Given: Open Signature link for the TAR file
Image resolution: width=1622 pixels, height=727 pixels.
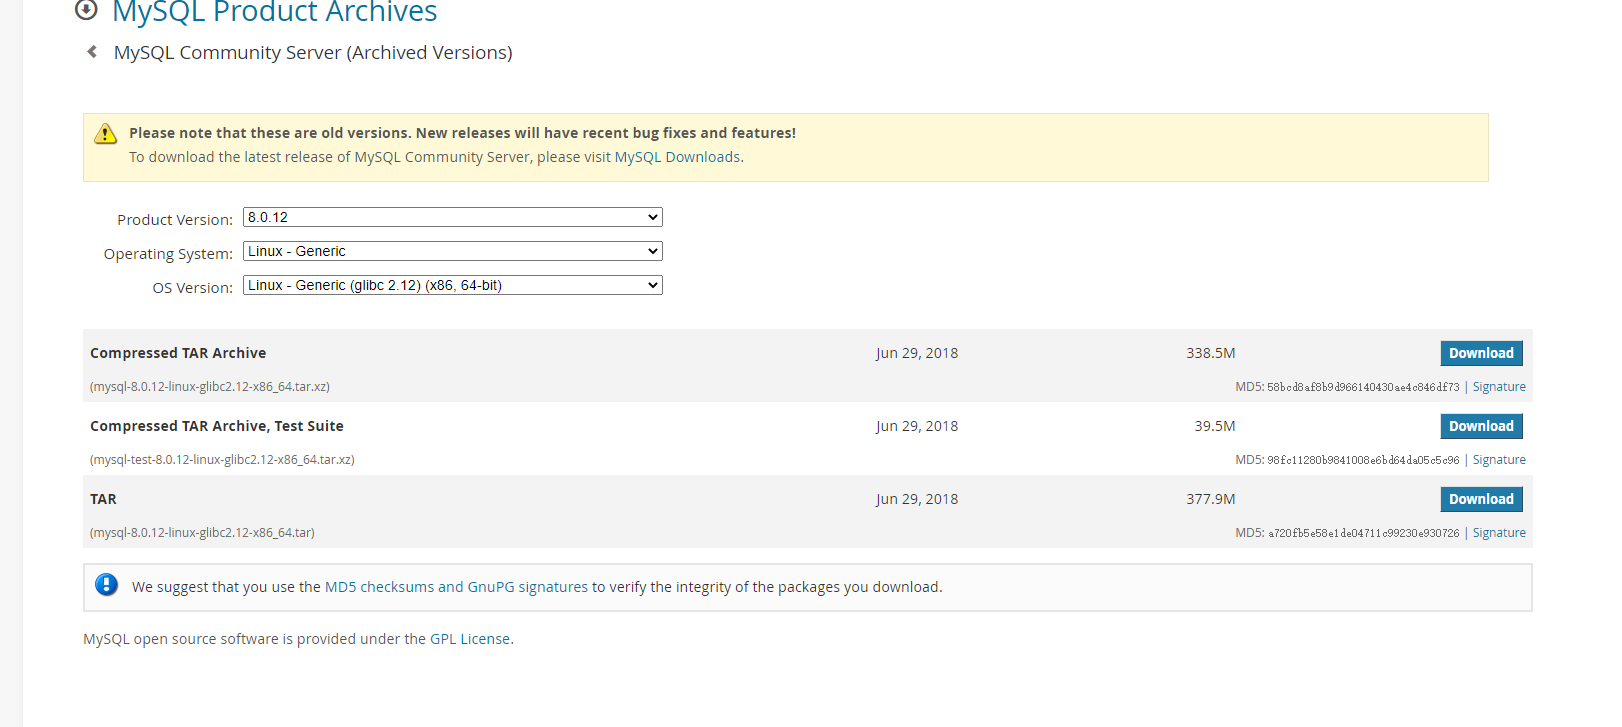Looking at the screenshot, I should pos(1499,533).
